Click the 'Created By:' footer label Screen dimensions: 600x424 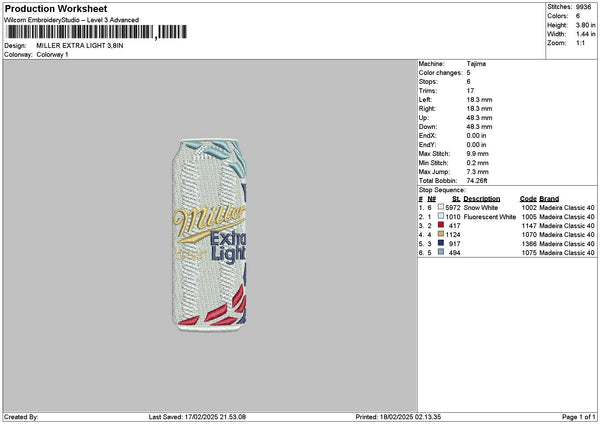click(21, 417)
